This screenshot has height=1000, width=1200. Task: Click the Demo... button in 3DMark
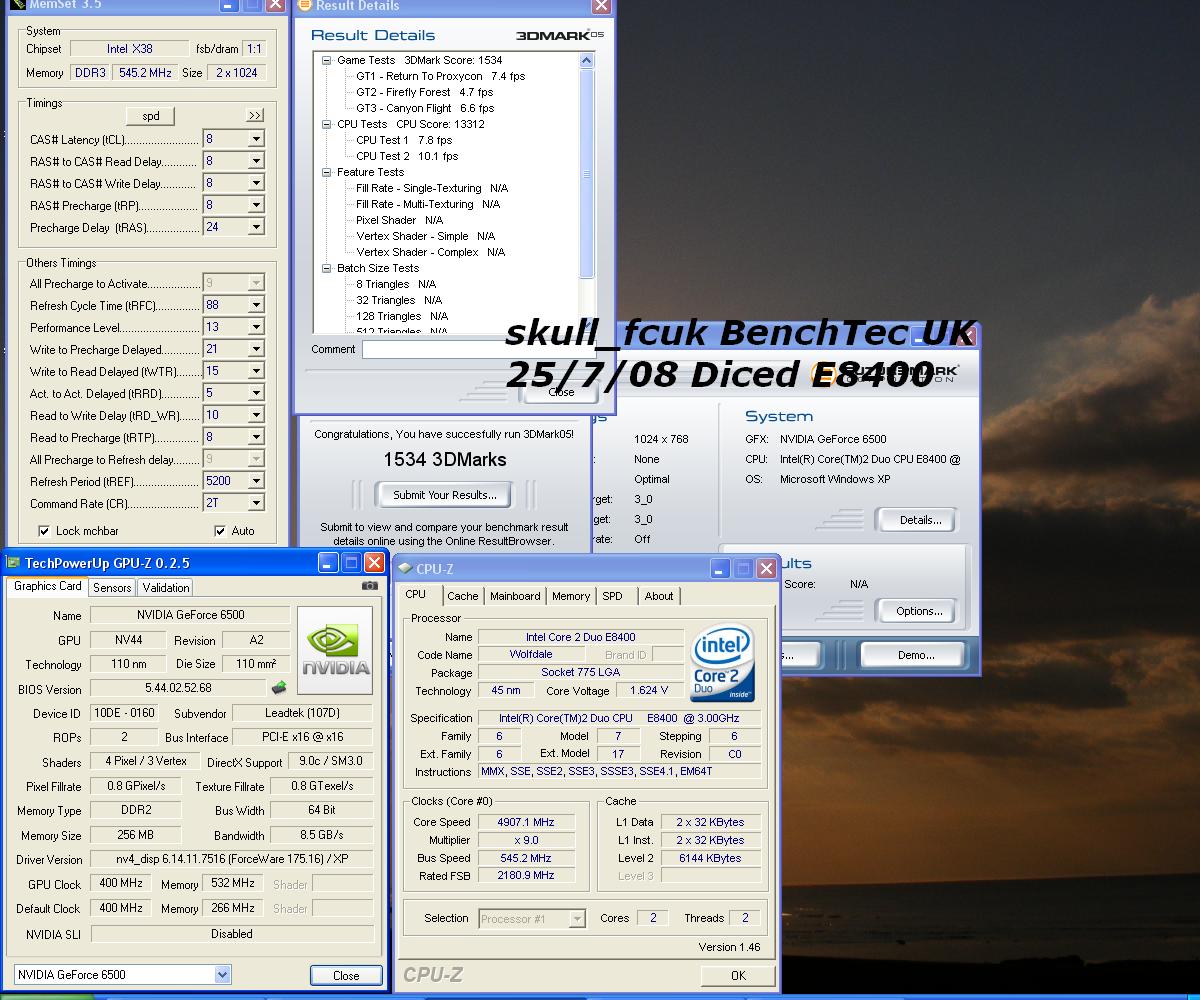[916, 655]
